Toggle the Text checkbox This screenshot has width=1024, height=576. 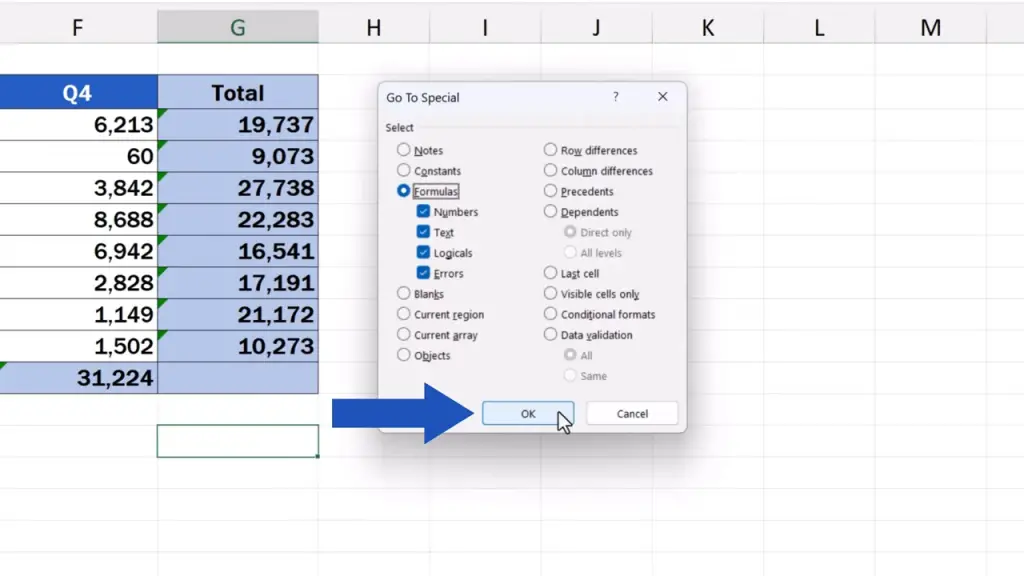click(x=424, y=232)
